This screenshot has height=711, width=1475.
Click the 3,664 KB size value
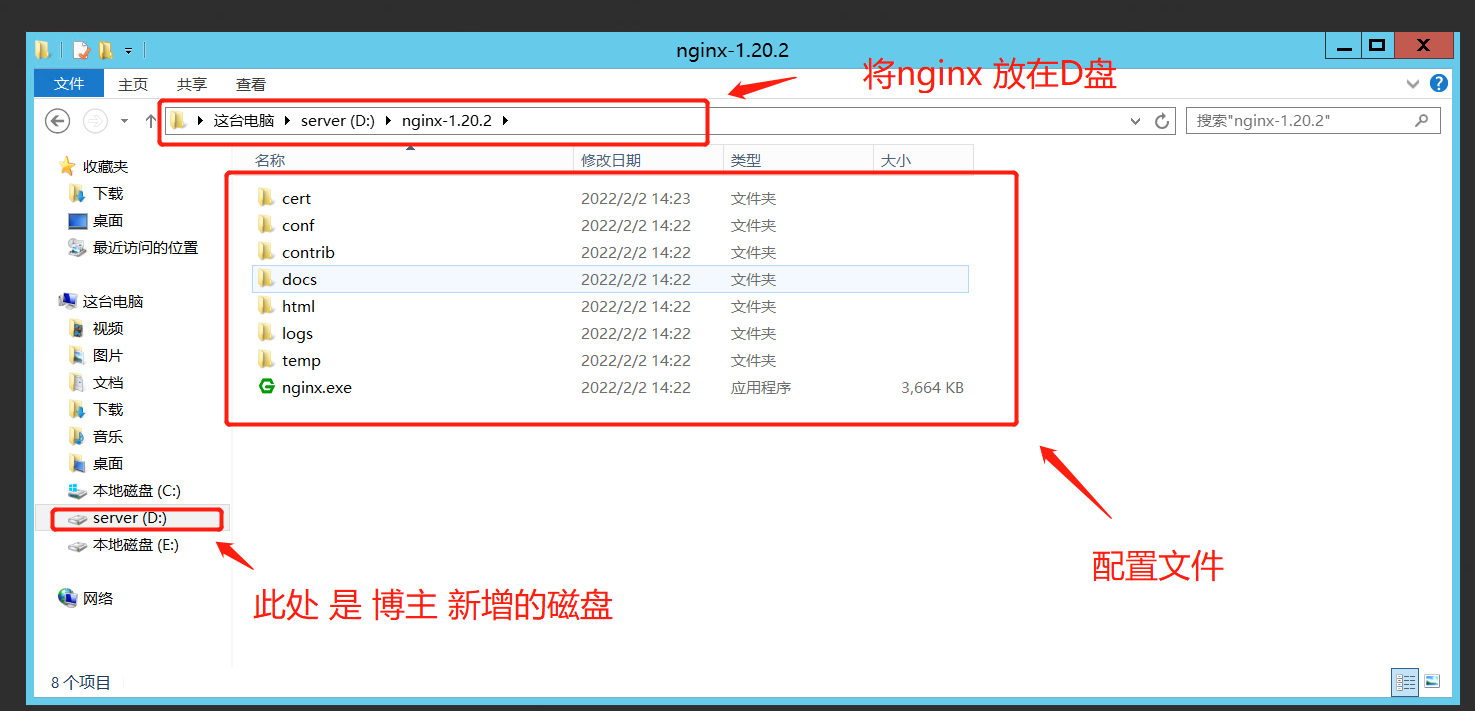click(932, 387)
